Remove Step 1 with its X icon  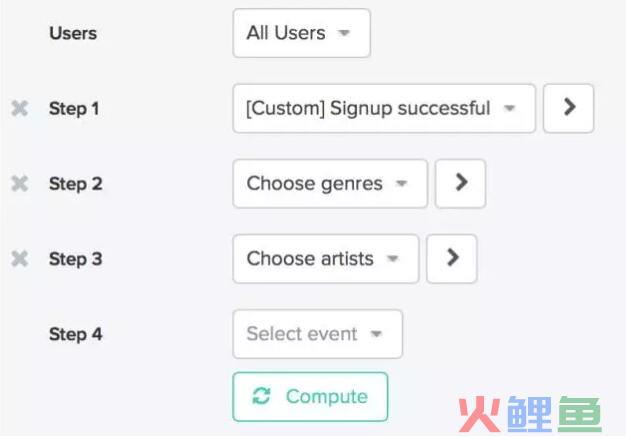pyautogui.click(x=20, y=109)
